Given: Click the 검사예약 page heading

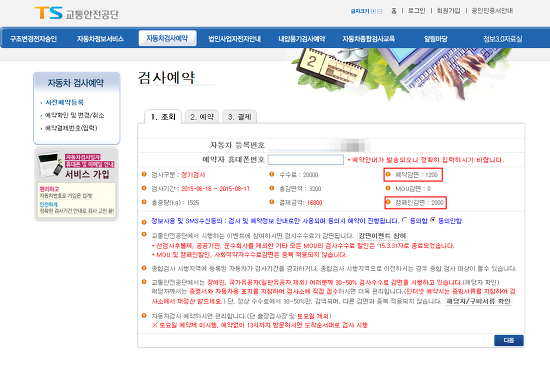Looking at the screenshot, I should pos(166,78).
